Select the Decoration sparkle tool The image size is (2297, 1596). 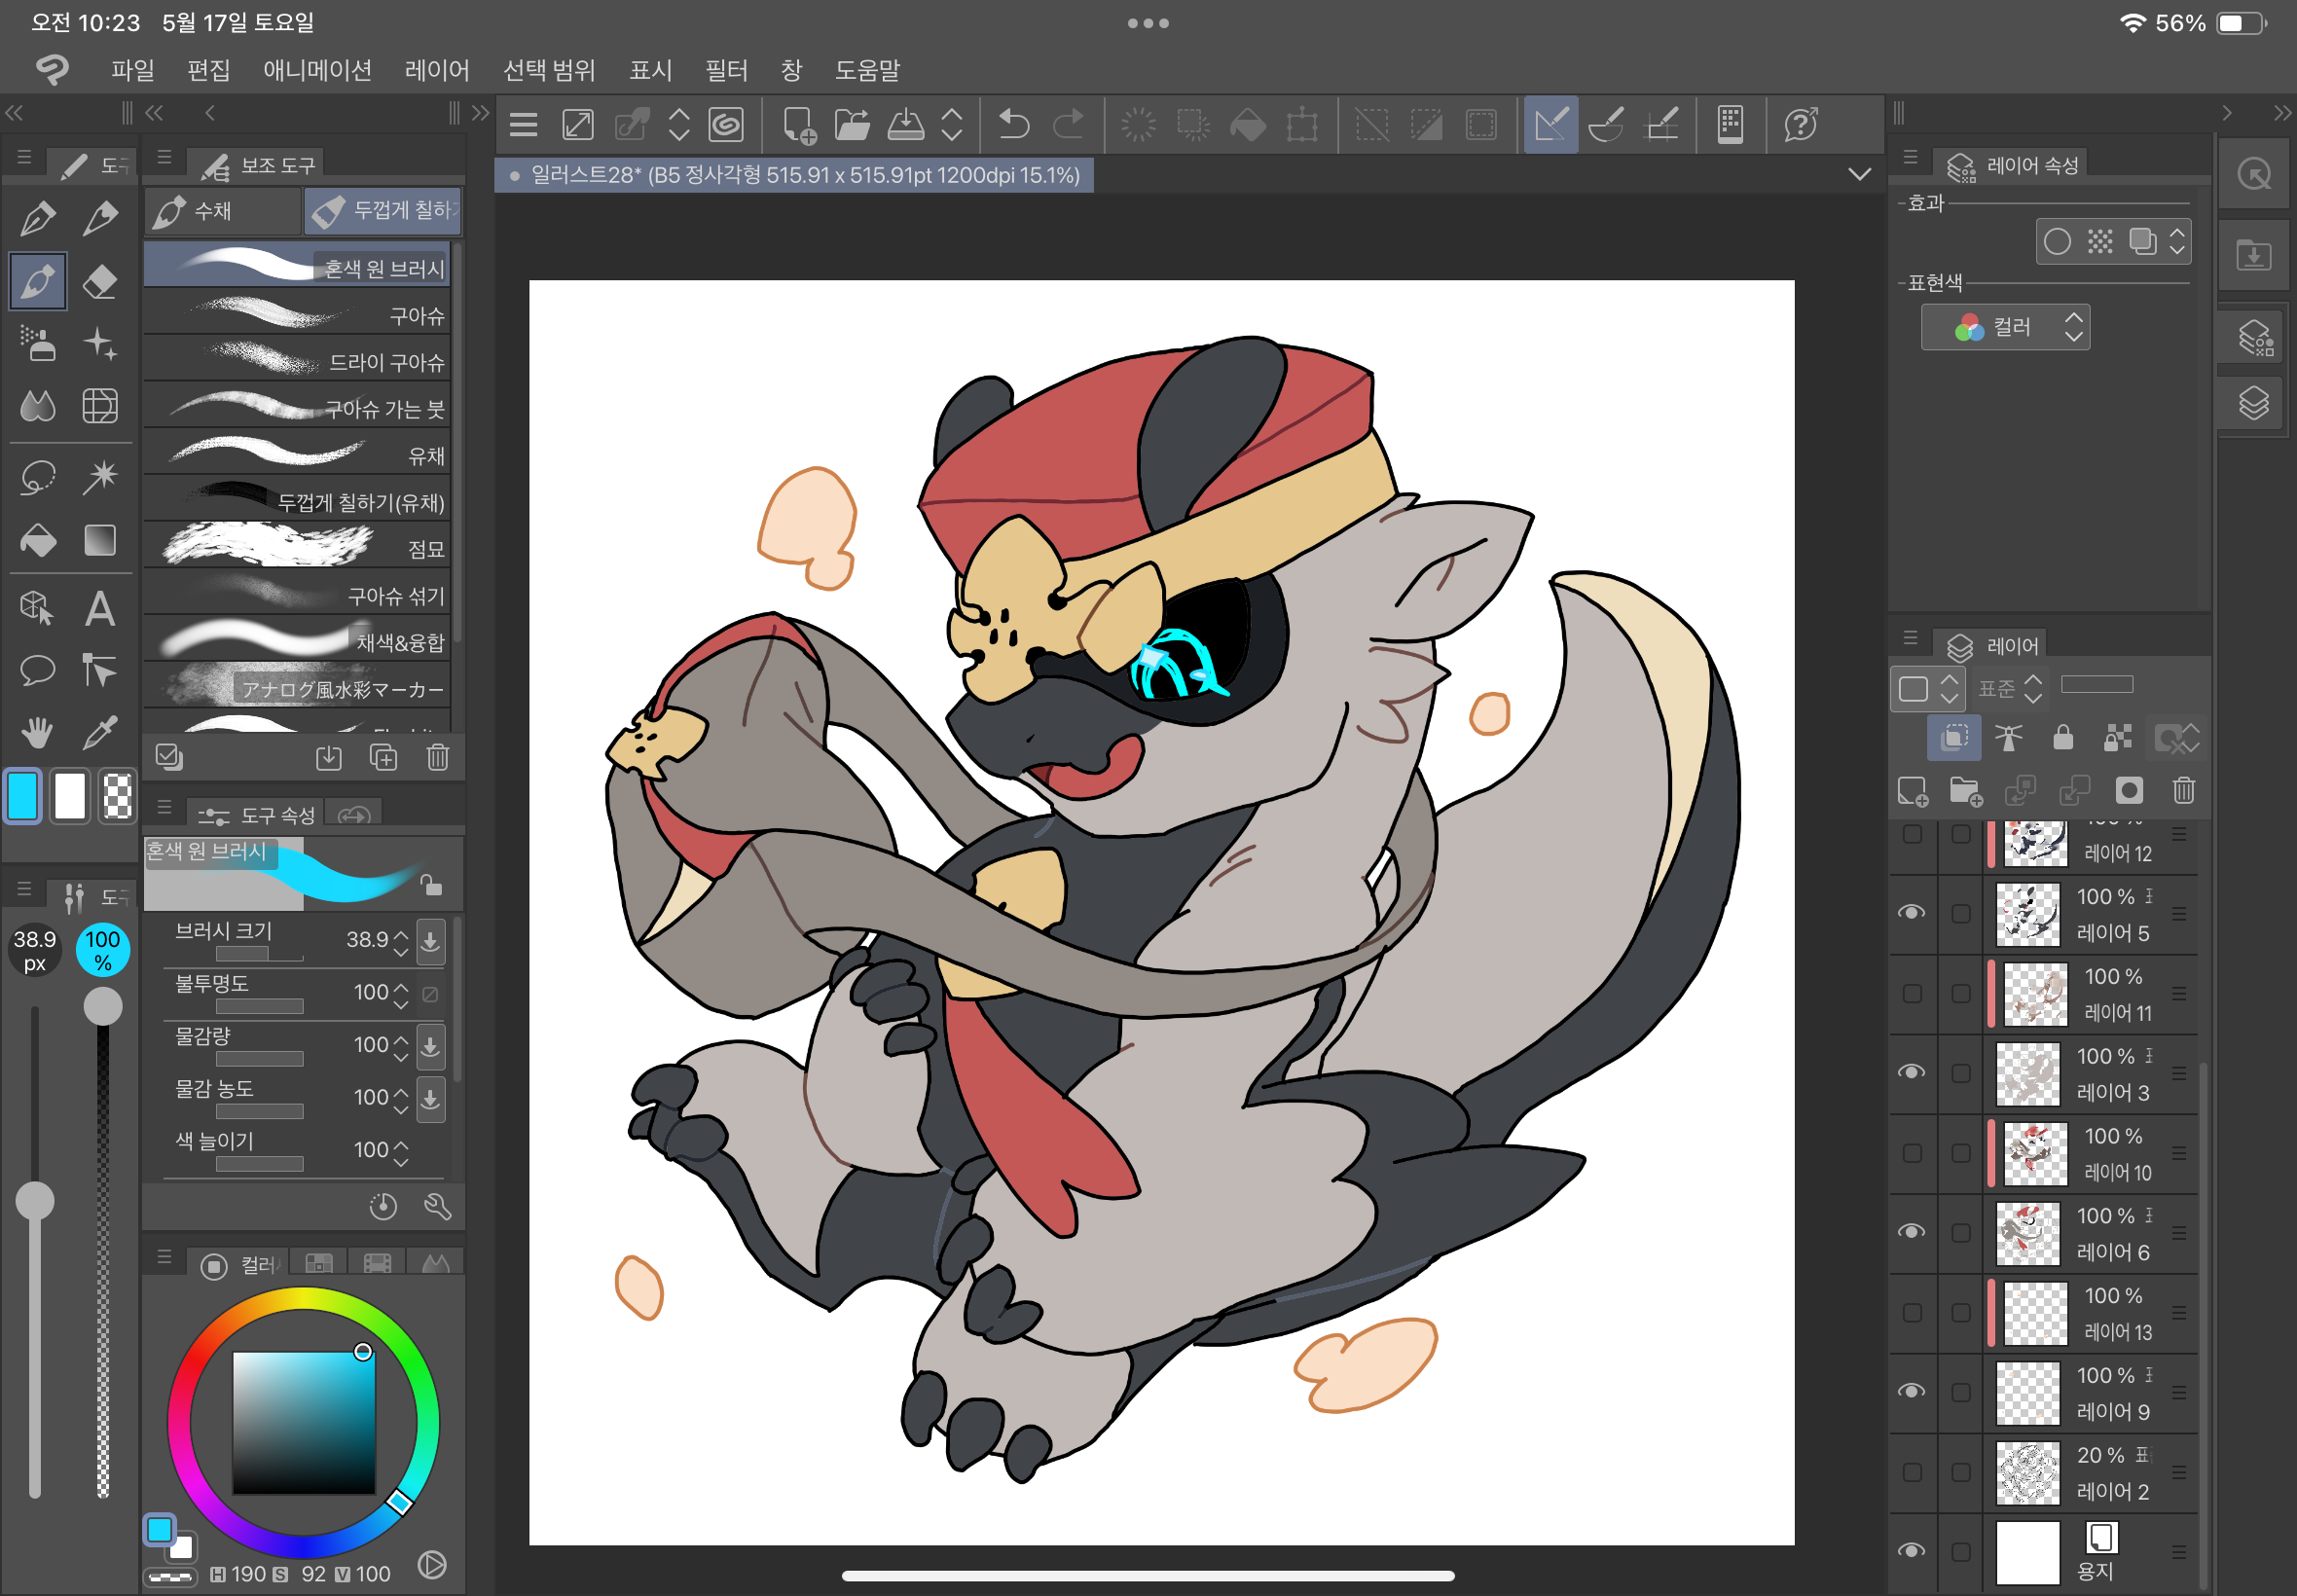[x=99, y=344]
